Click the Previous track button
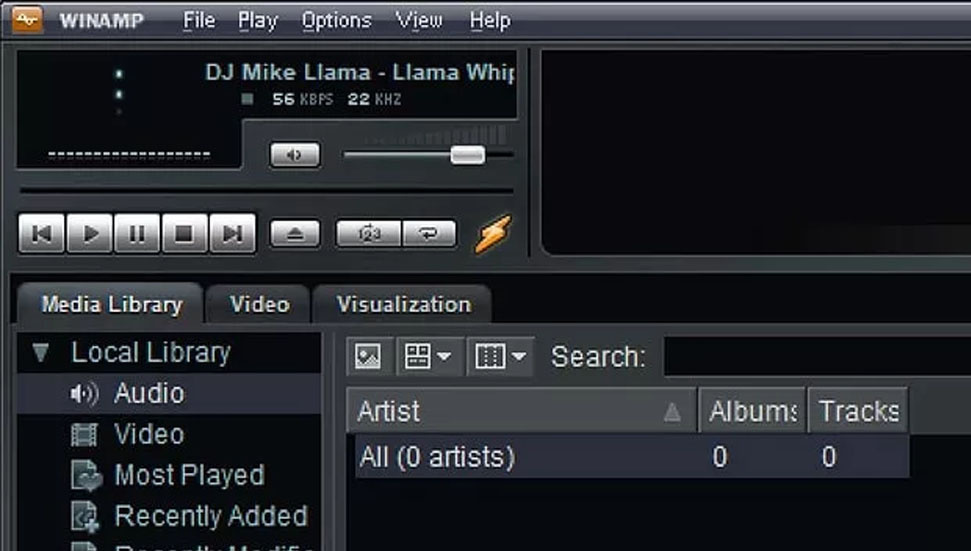Screen dimensions: 971x551 click(x=42, y=234)
